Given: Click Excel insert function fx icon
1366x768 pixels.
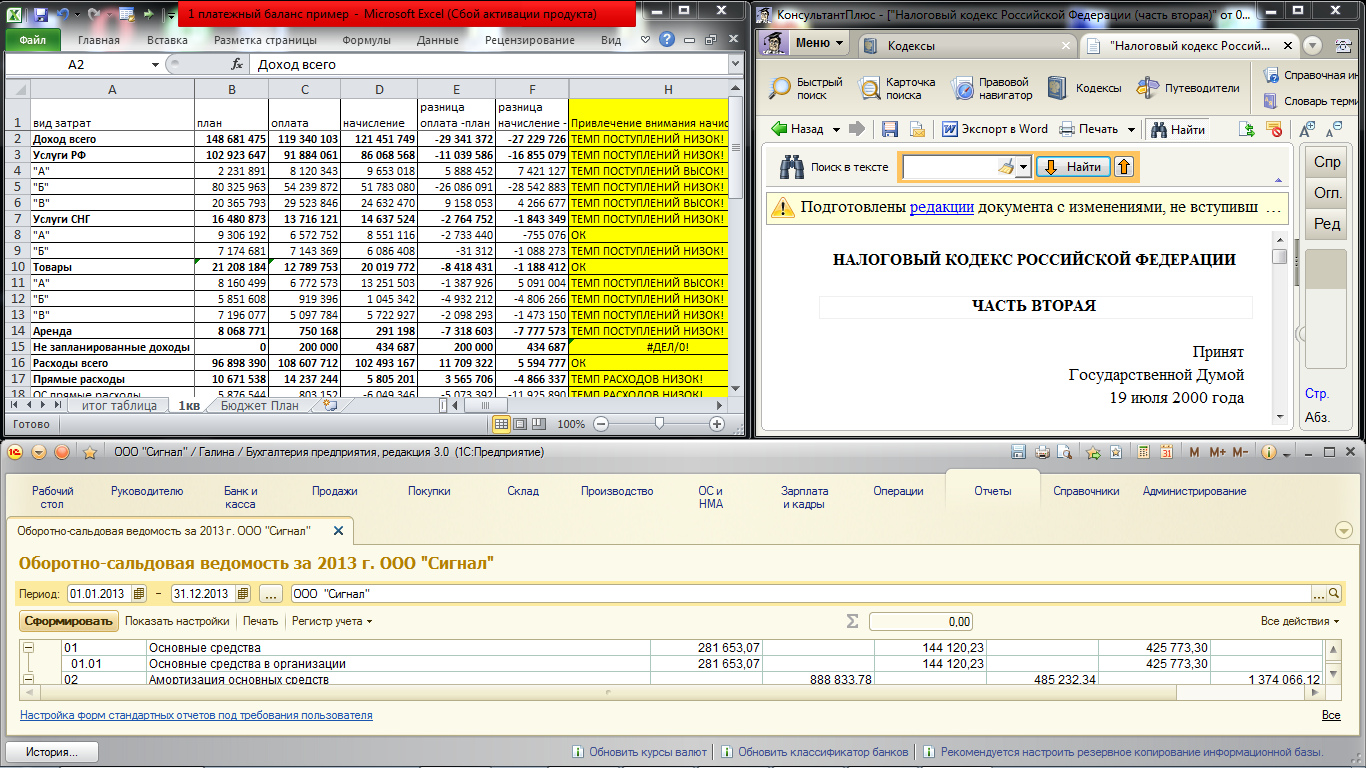Looking at the screenshot, I should point(237,64).
